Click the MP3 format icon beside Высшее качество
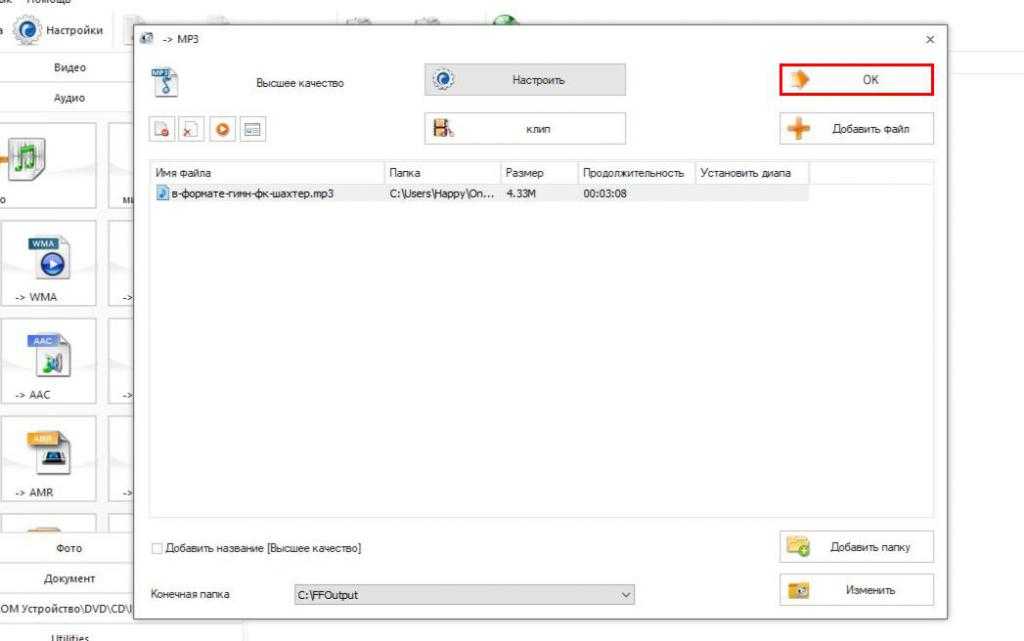1024x641 pixels. tap(165, 82)
